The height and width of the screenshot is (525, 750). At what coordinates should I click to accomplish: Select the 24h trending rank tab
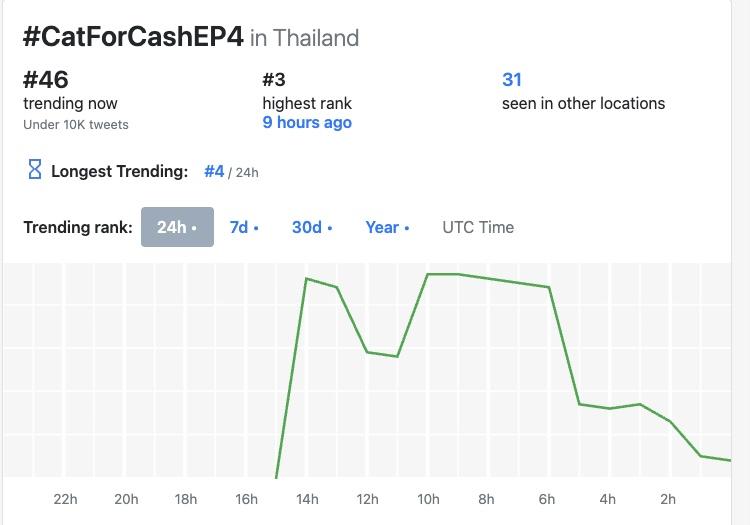tap(177, 227)
